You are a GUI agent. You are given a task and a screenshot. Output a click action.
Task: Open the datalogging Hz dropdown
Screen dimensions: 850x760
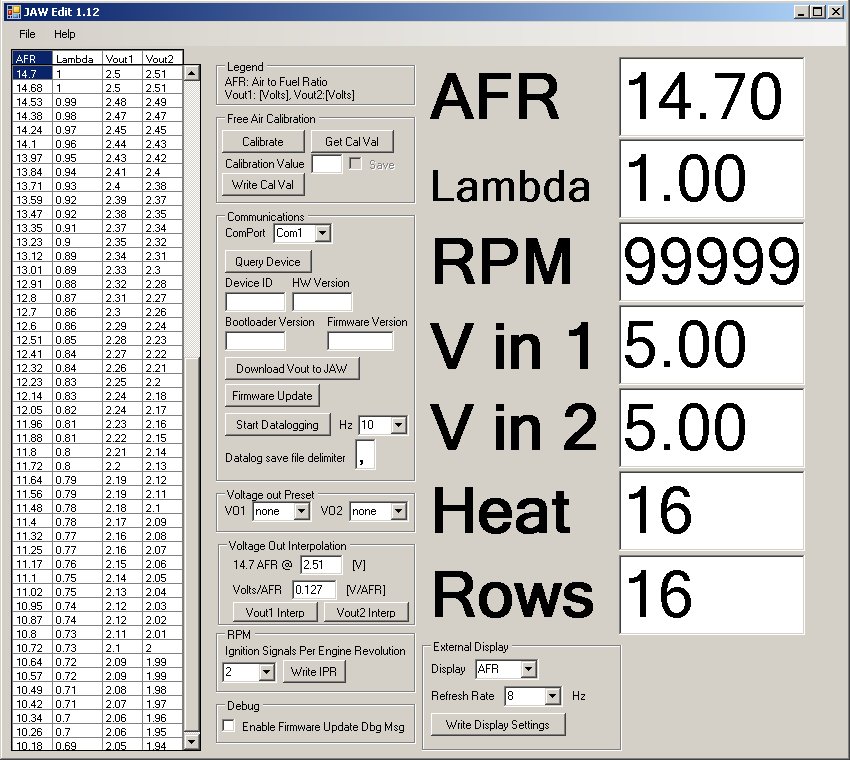click(398, 425)
